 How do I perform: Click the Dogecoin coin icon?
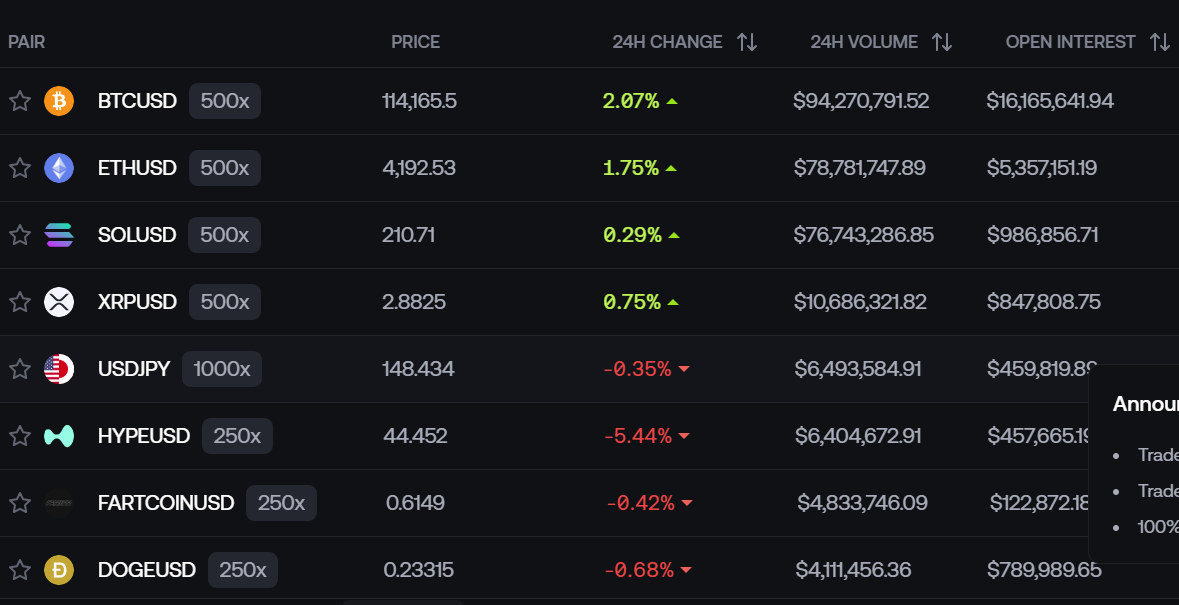59,570
